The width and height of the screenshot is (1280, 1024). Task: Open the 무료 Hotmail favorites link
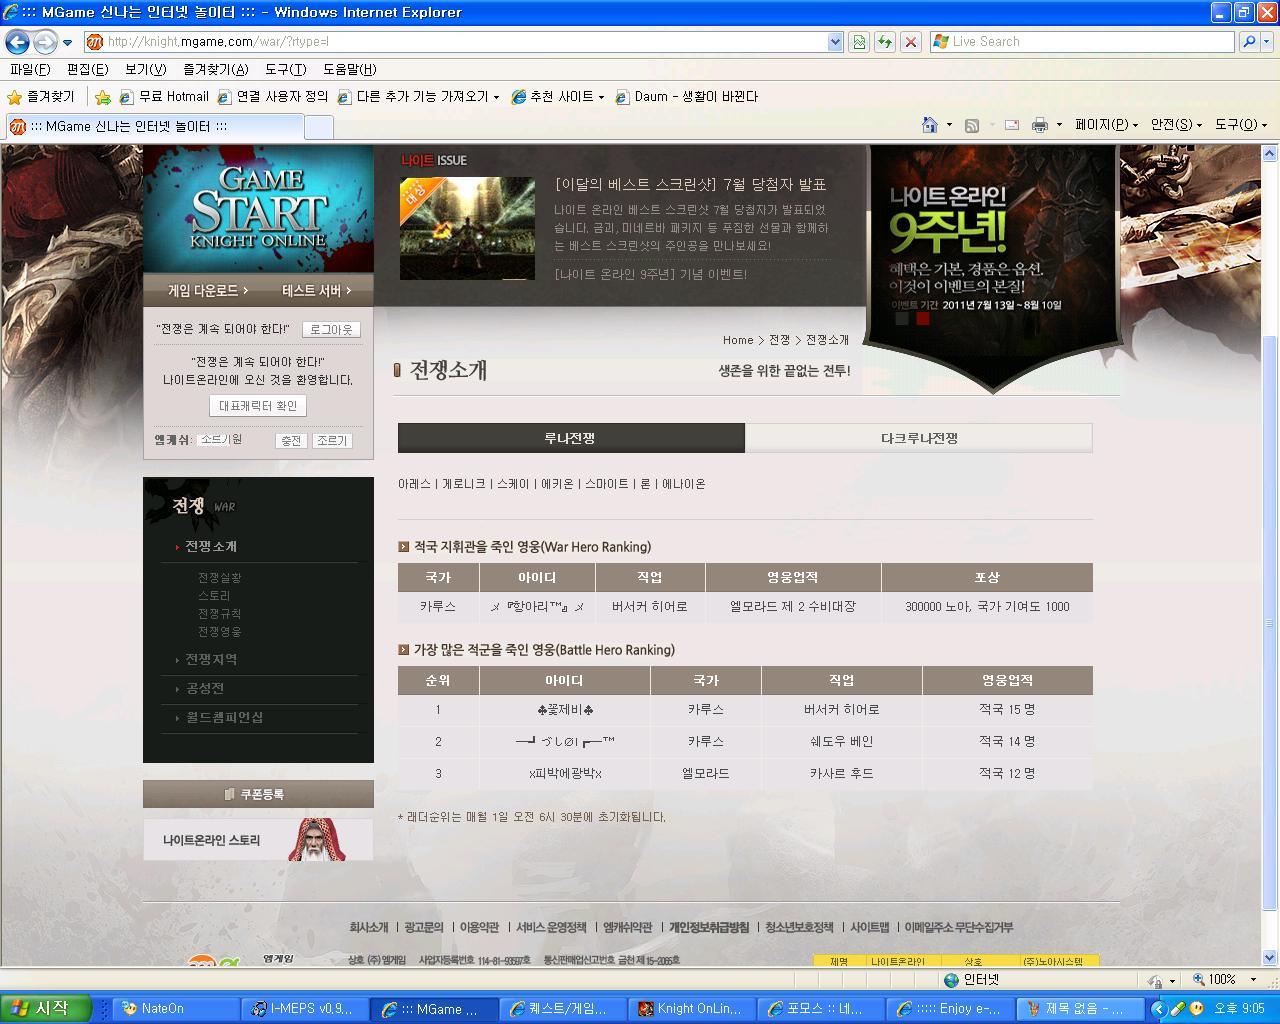pyautogui.click(x=164, y=97)
